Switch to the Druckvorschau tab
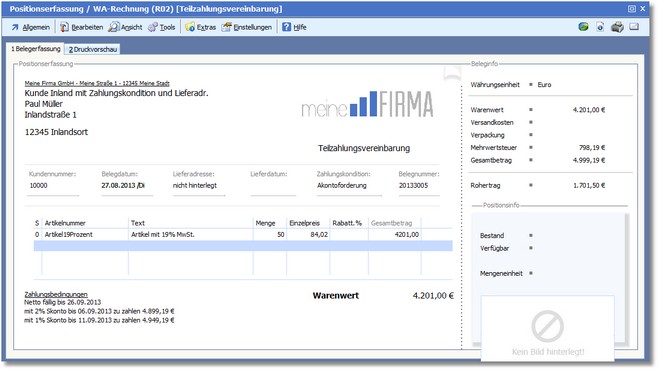 click(93, 50)
